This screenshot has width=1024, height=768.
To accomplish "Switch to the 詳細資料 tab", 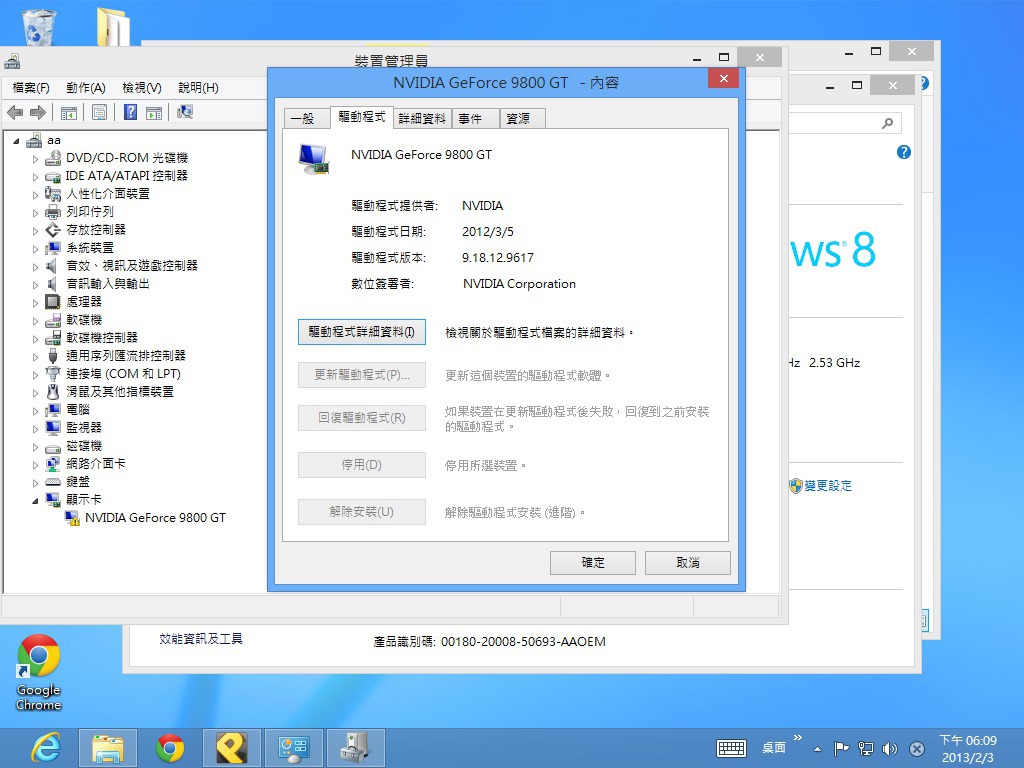I will coord(422,119).
